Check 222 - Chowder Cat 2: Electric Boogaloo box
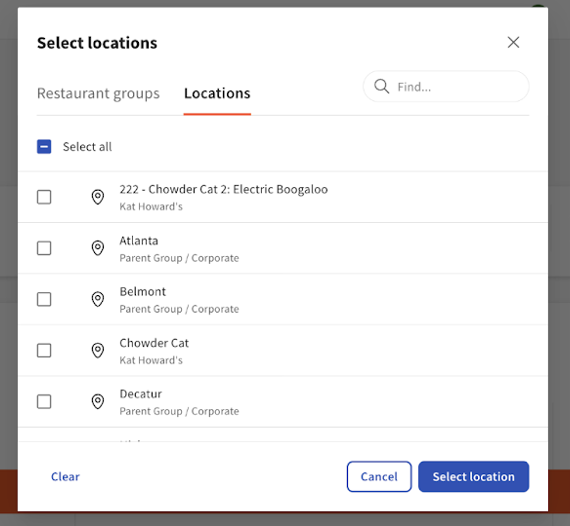Screen dimensions: 570x526 click(44, 197)
